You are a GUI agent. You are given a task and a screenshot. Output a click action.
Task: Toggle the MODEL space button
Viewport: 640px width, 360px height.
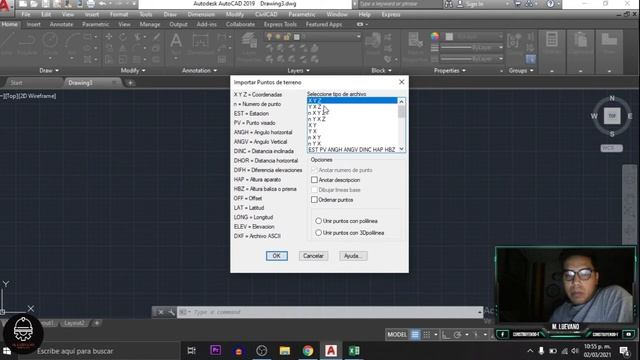397,335
